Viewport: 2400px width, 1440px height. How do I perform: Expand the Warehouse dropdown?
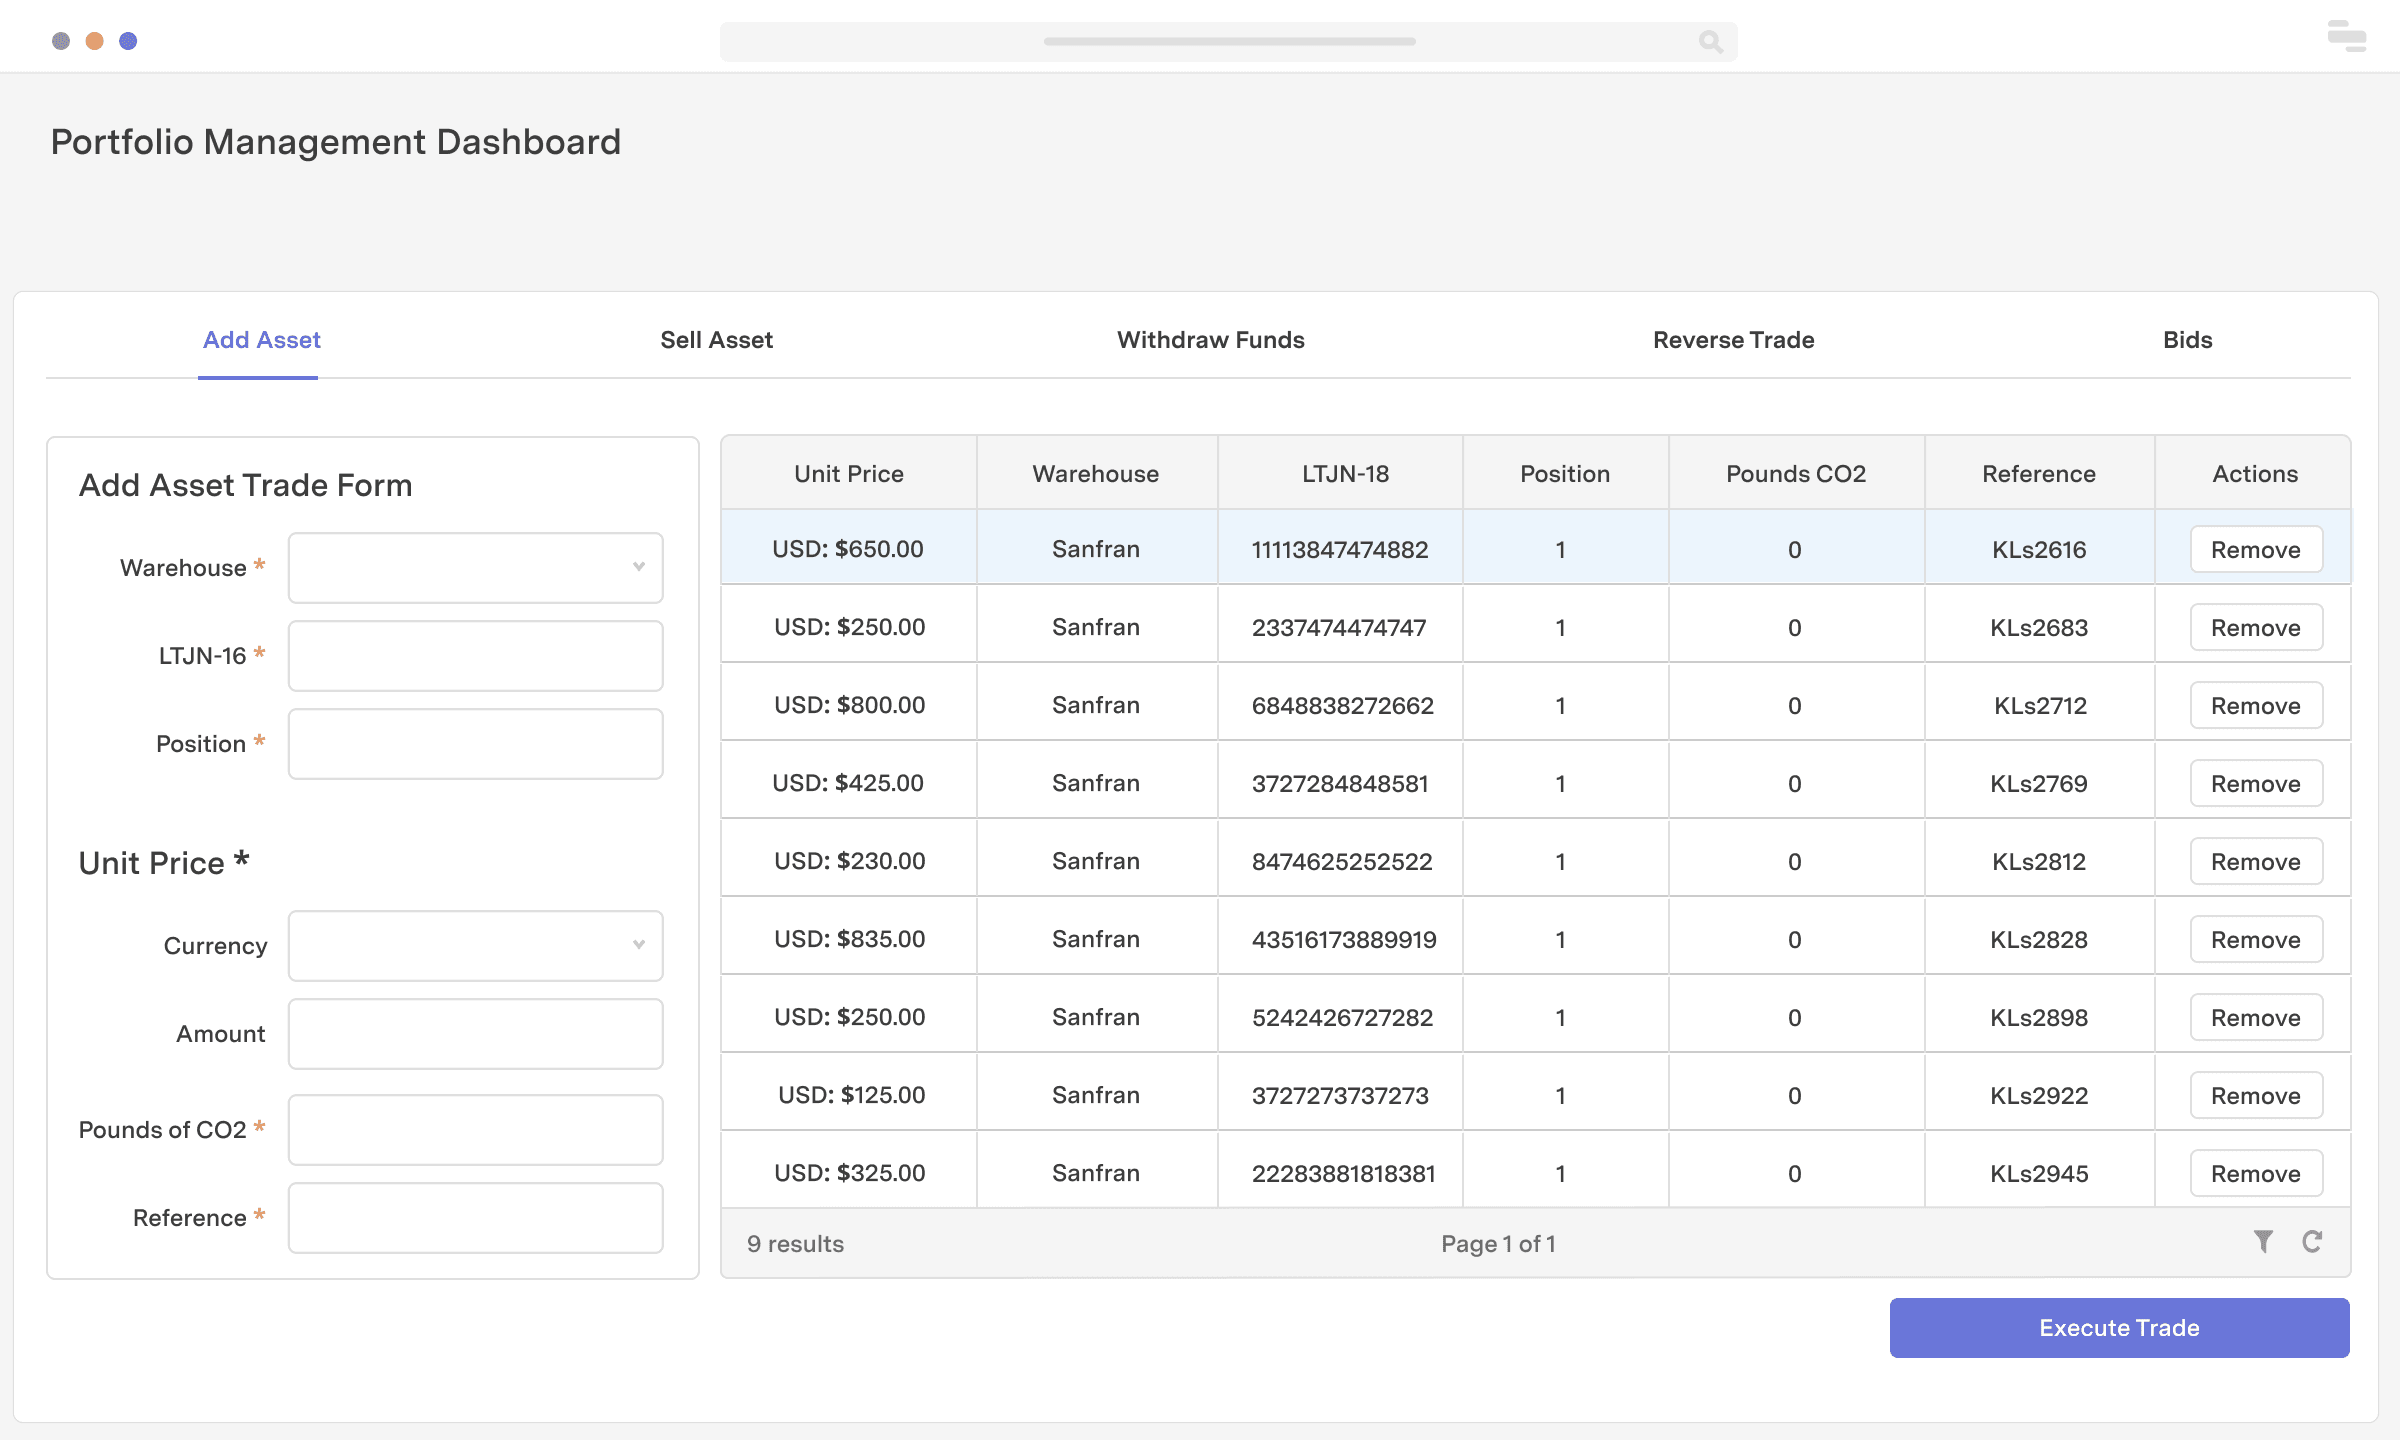click(x=476, y=568)
